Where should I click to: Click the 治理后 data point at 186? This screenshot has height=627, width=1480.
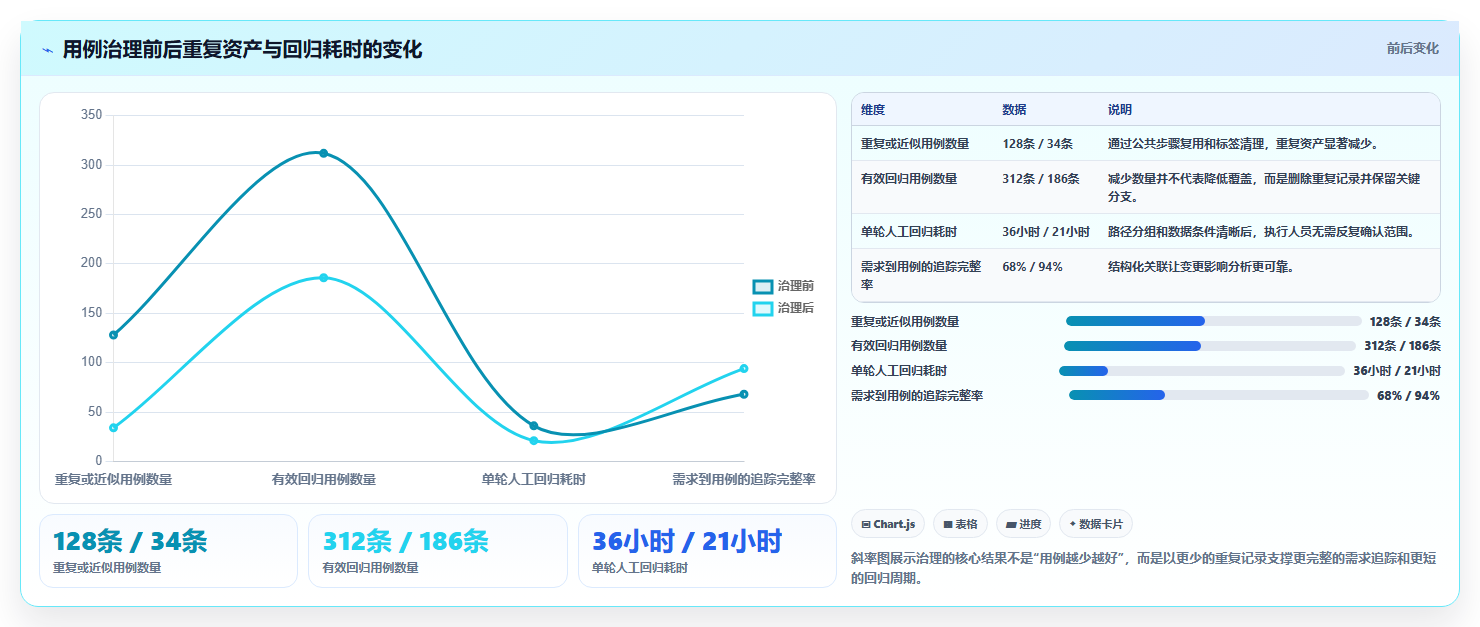click(323, 277)
